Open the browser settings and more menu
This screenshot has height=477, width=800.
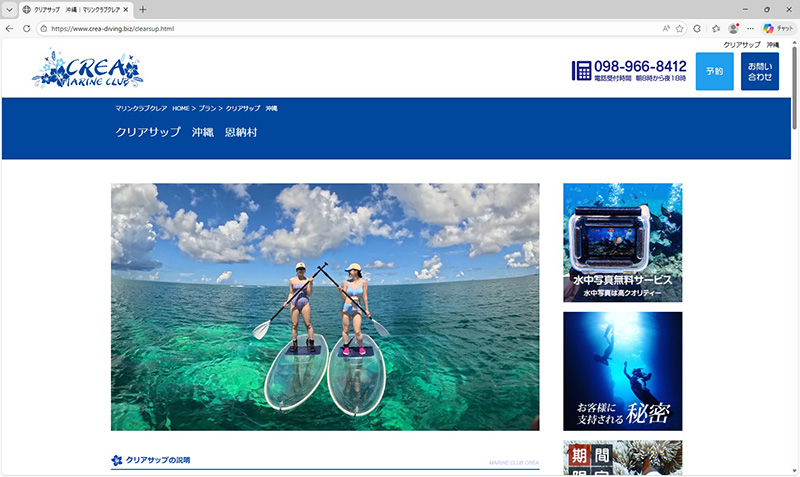point(750,28)
